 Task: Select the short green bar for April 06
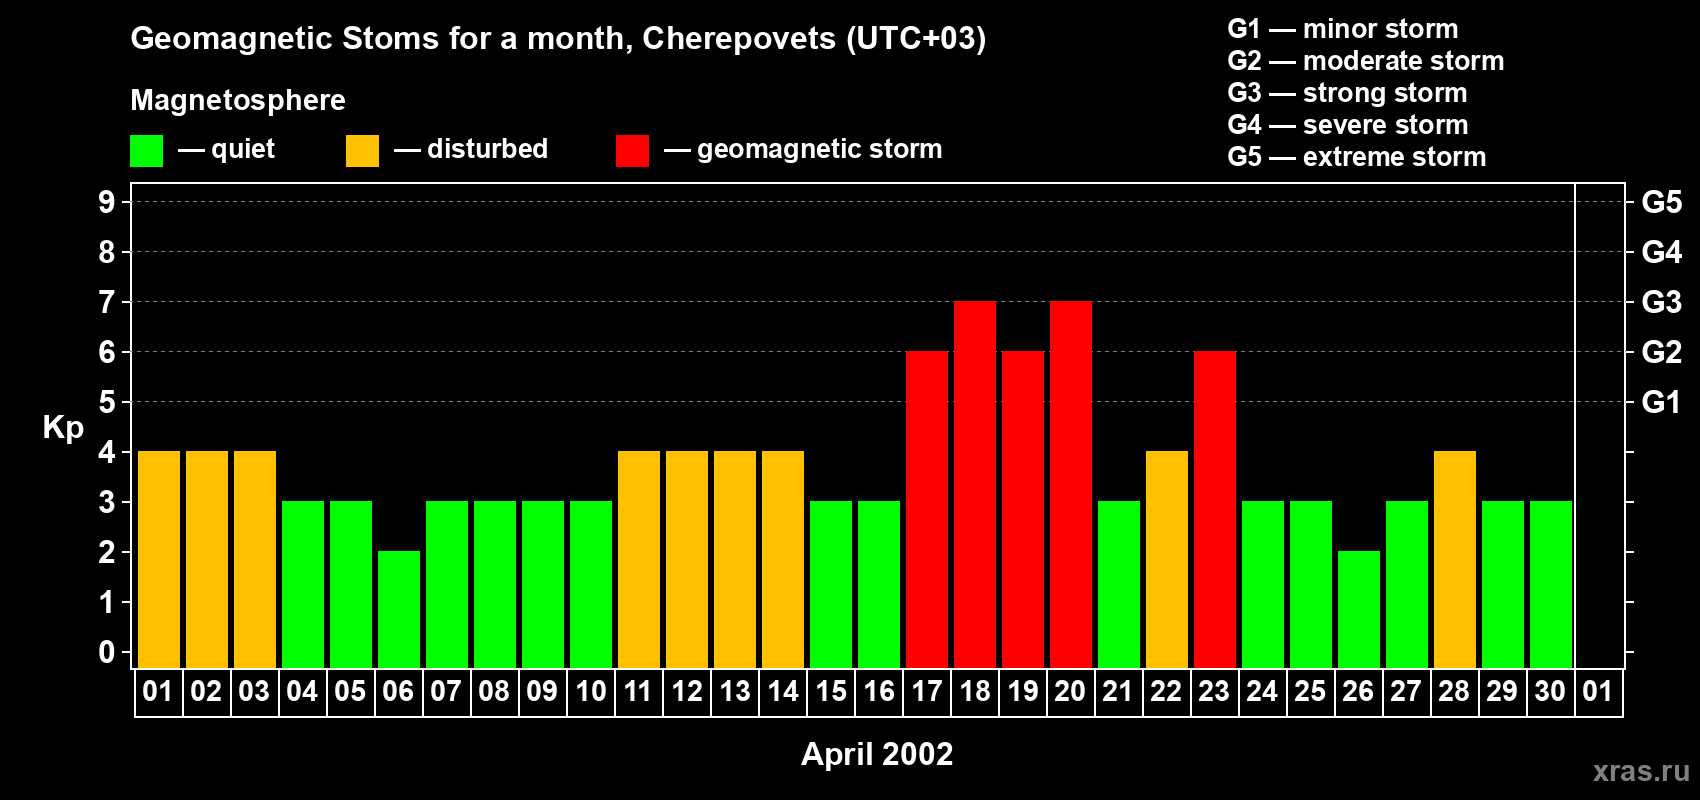pyautogui.click(x=399, y=609)
